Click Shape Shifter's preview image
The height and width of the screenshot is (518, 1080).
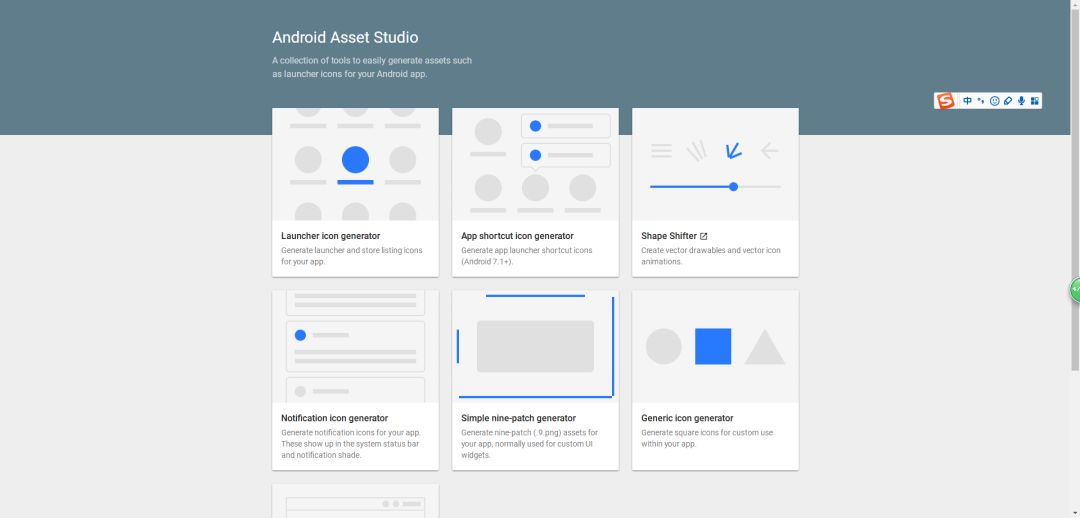click(x=716, y=165)
